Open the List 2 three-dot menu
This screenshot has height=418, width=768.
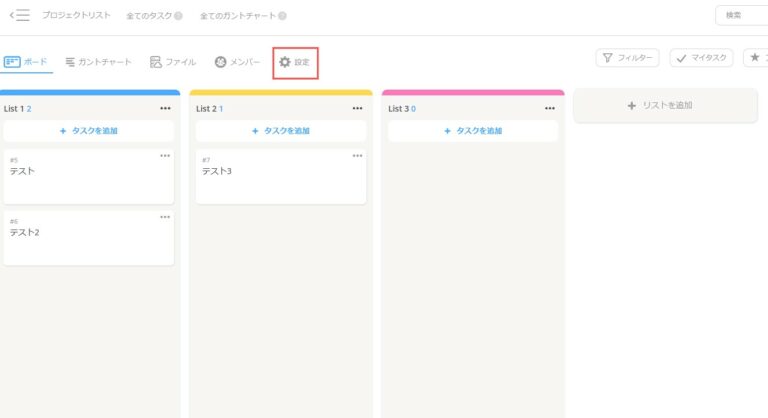(357, 108)
